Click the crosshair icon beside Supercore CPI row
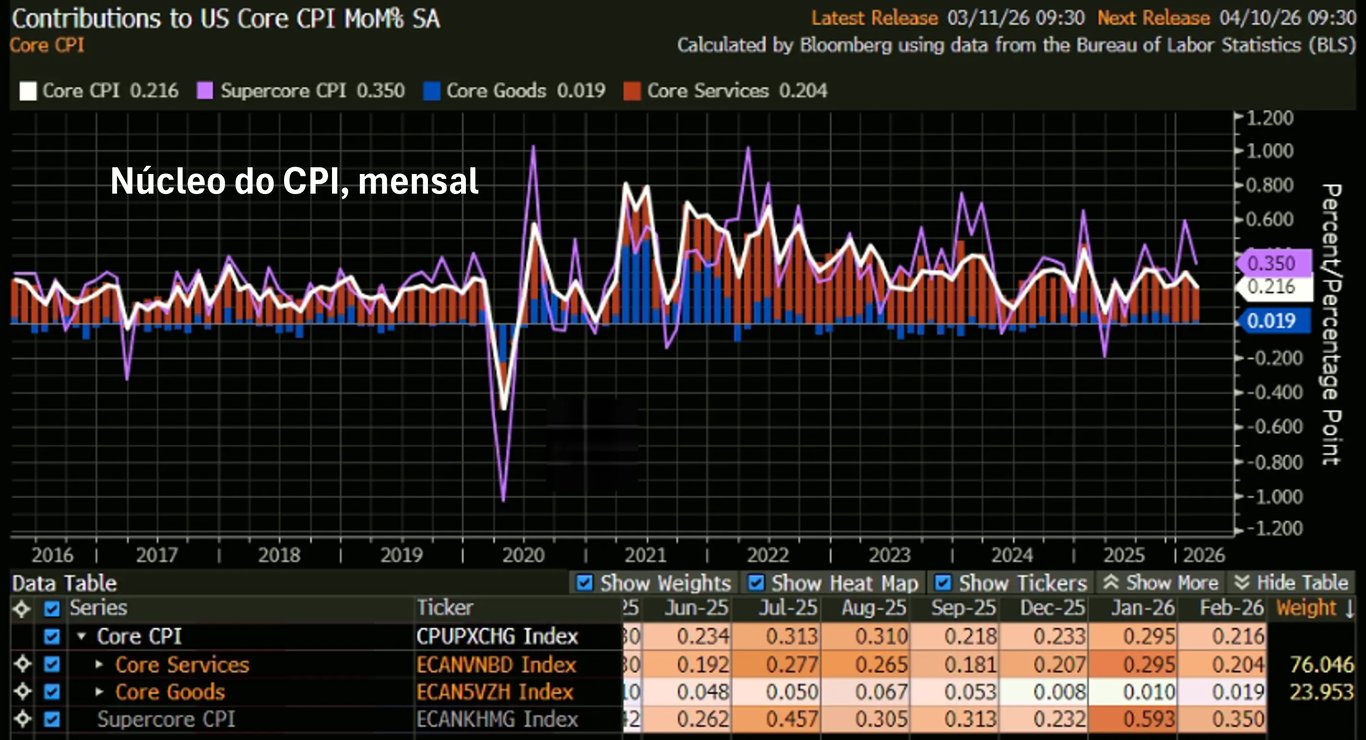This screenshot has width=1366, height=740. [x=21, y=719]
